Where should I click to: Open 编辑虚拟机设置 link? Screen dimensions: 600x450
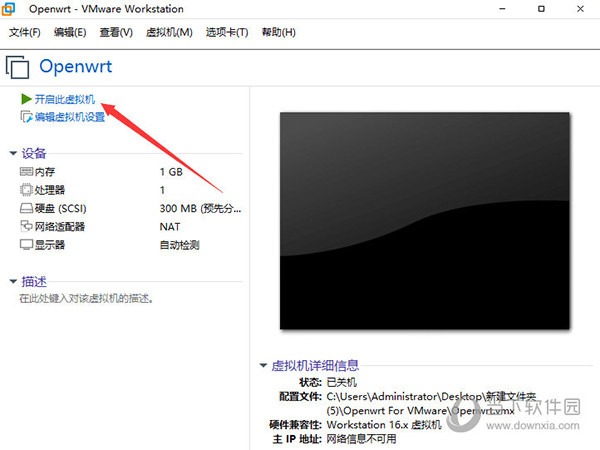click(70, 117)
